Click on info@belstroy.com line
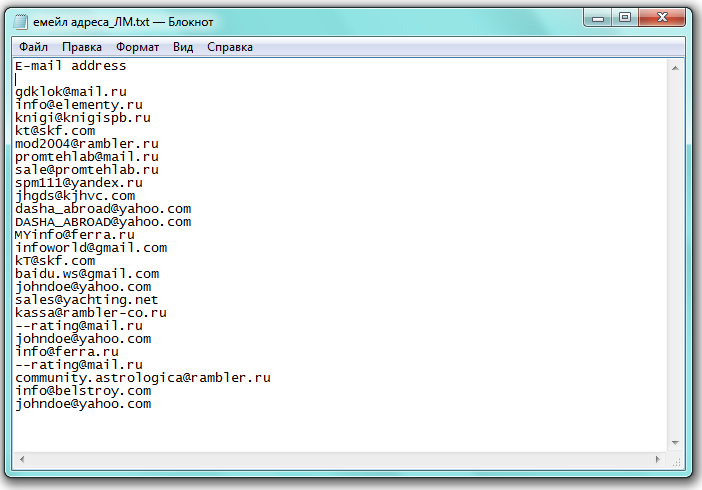The height and width of the screenshot is (490, 702). [83, 391]
